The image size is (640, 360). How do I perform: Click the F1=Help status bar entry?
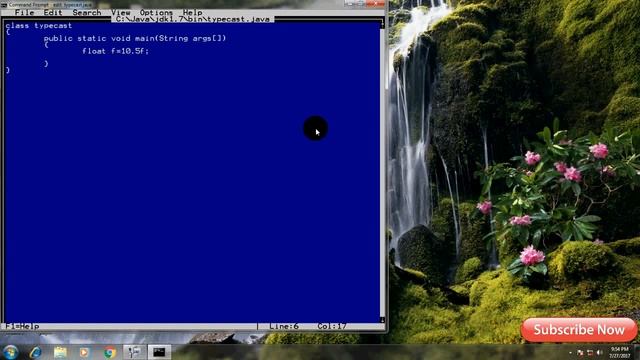[x=22, y=326]
